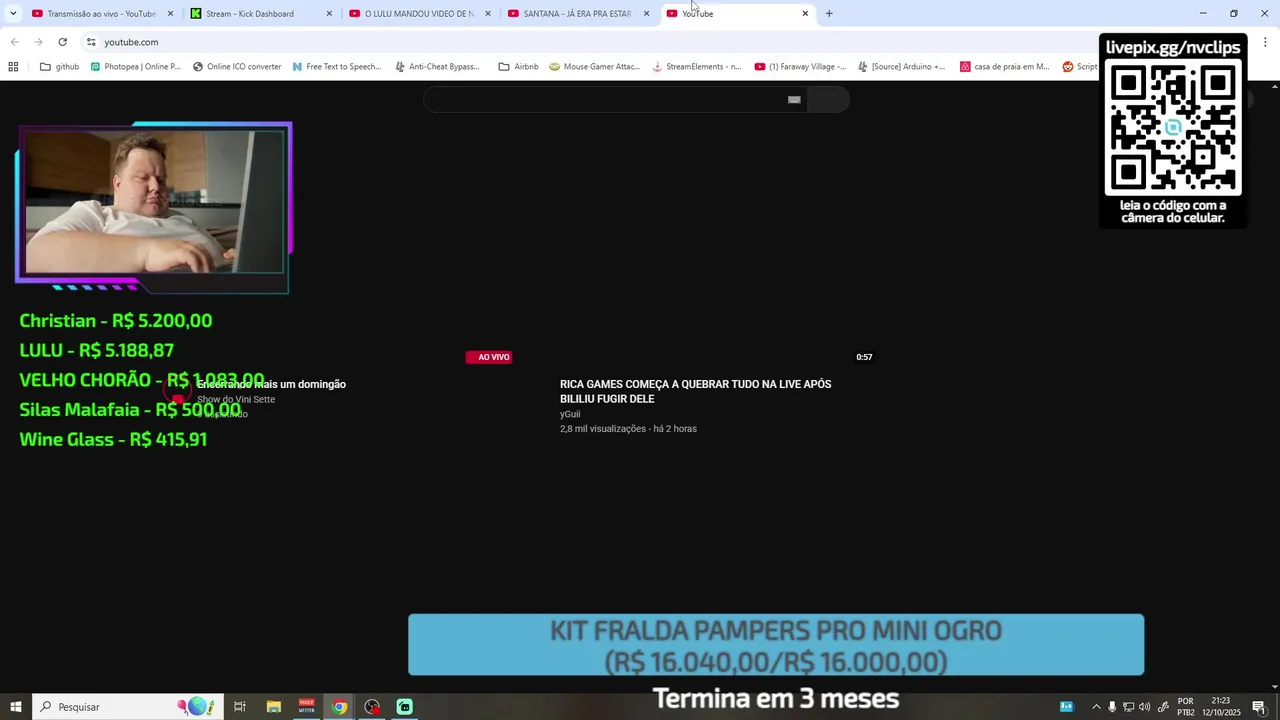Click the microphone tray icon

point(1112,707)
